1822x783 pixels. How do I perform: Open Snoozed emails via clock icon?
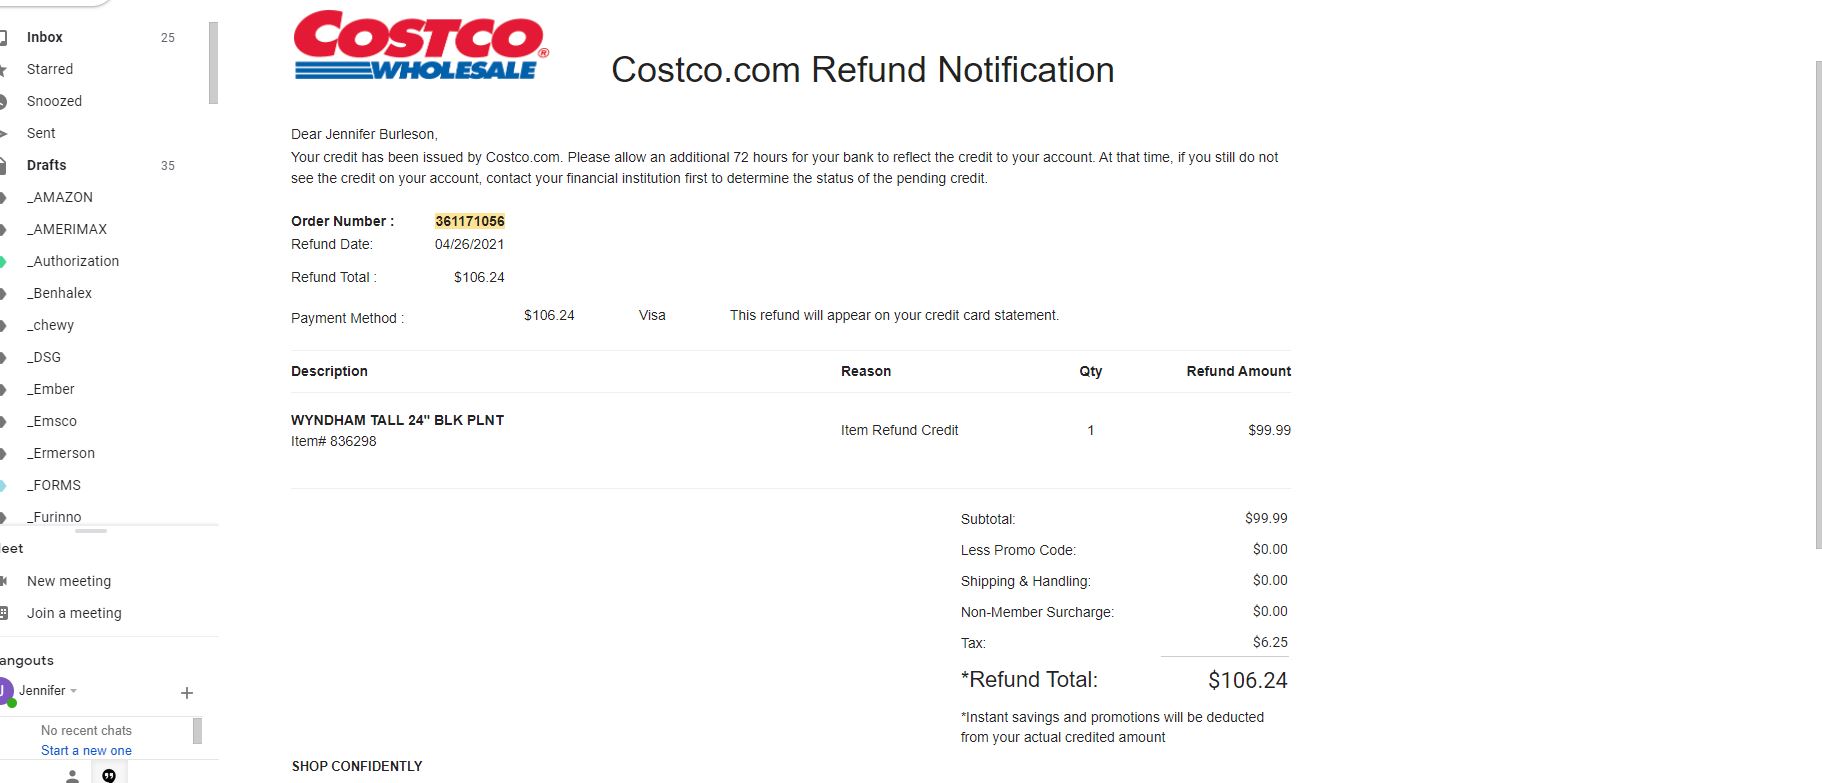tap(4, 101)
